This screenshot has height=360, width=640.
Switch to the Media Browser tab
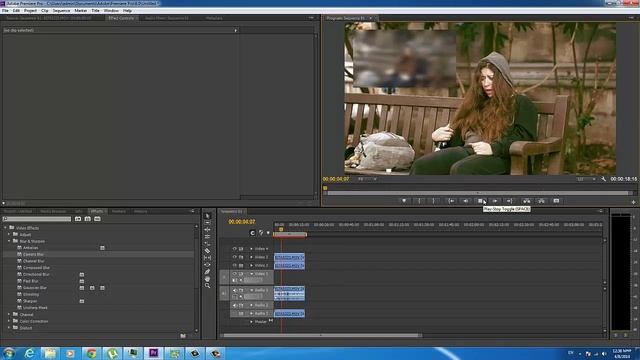(53, 211)
